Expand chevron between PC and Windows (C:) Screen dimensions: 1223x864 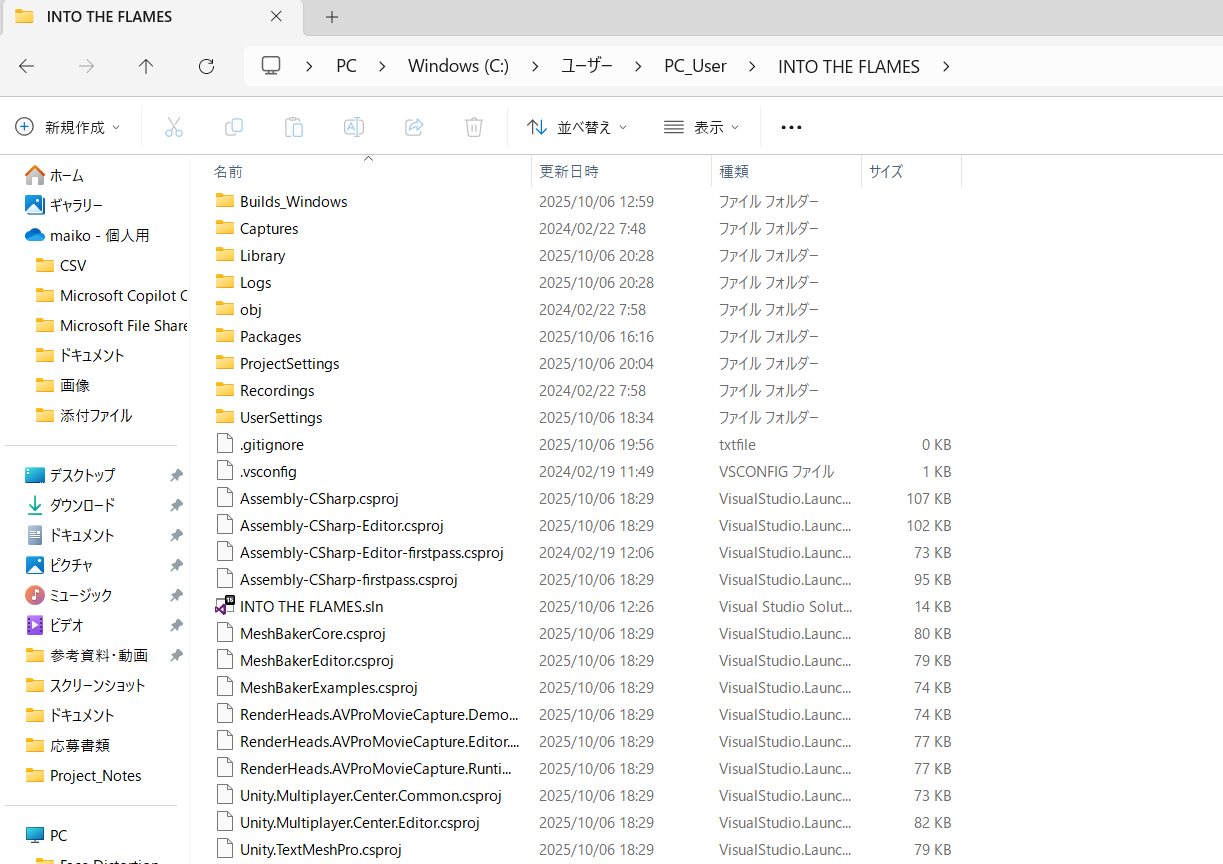point(382,66)
